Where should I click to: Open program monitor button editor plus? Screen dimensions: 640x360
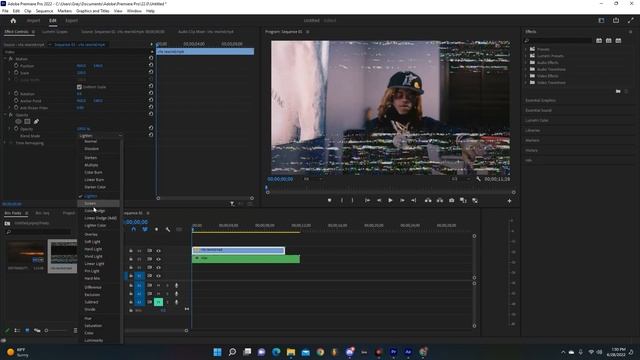pyautogui.click(x=509, y=200)
